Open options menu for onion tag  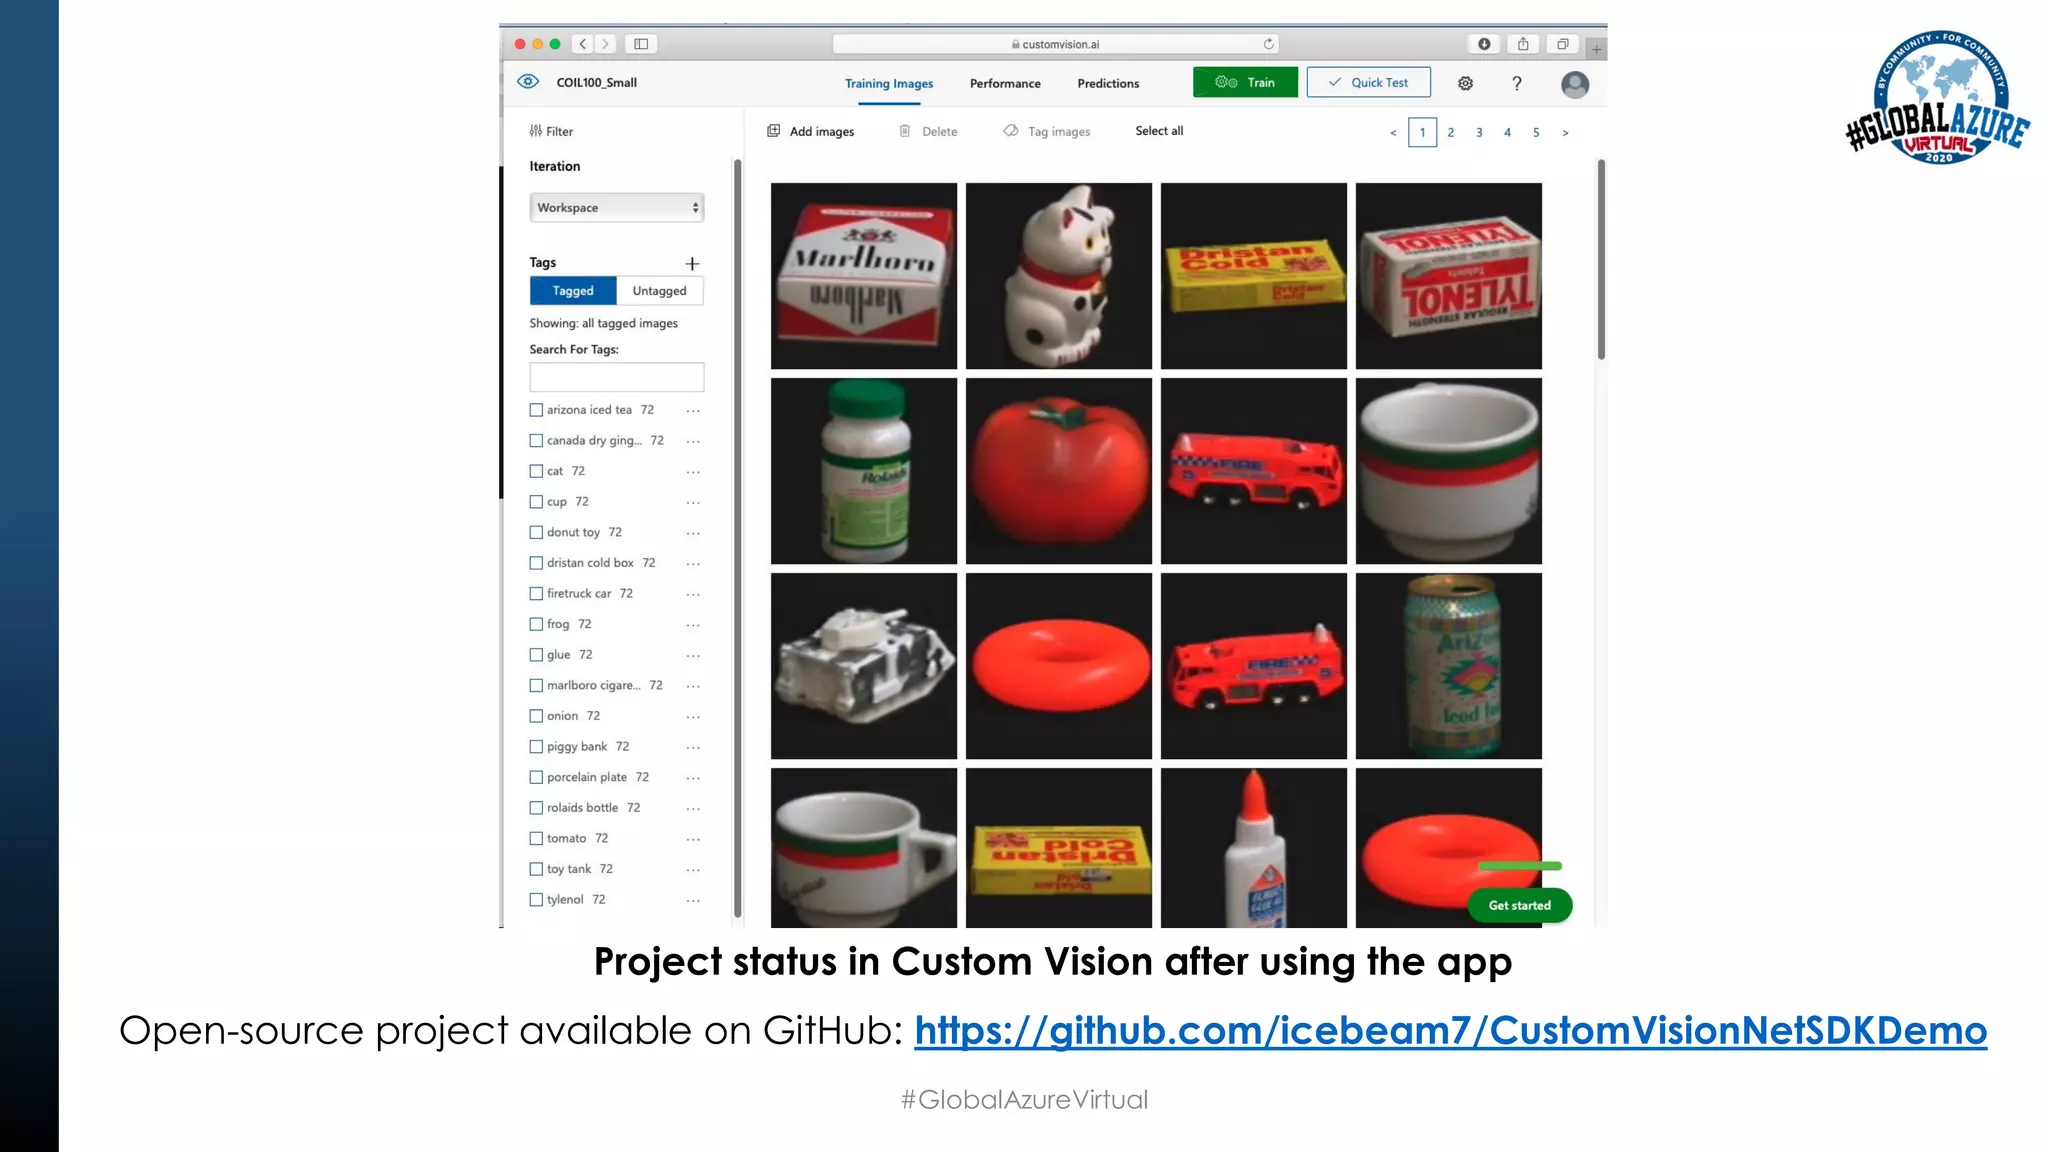693,717
